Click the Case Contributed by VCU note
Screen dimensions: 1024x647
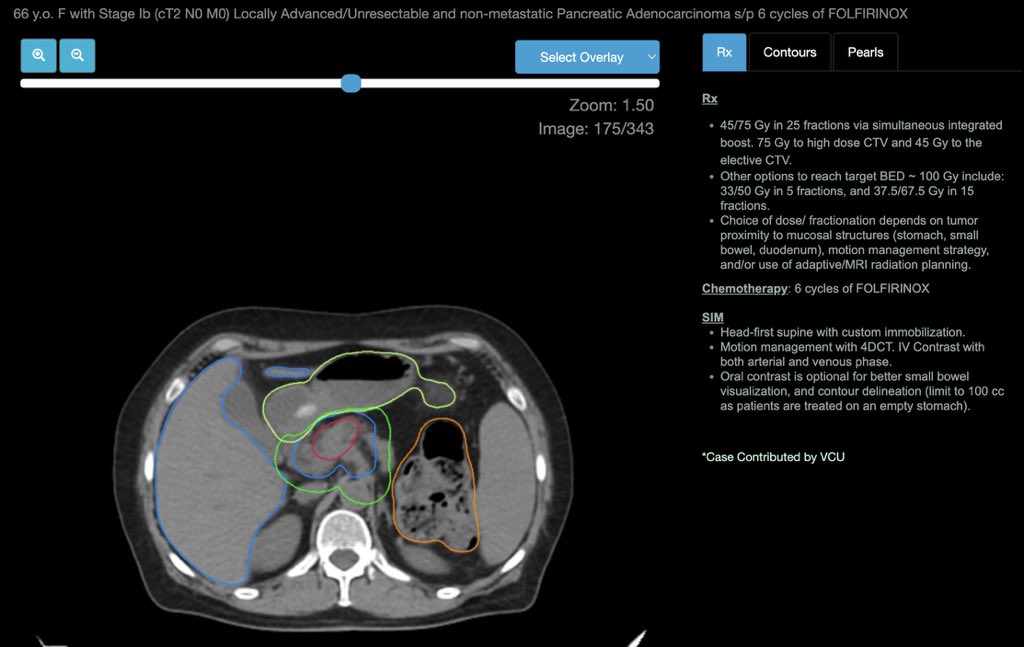click(x=773, y=457)
